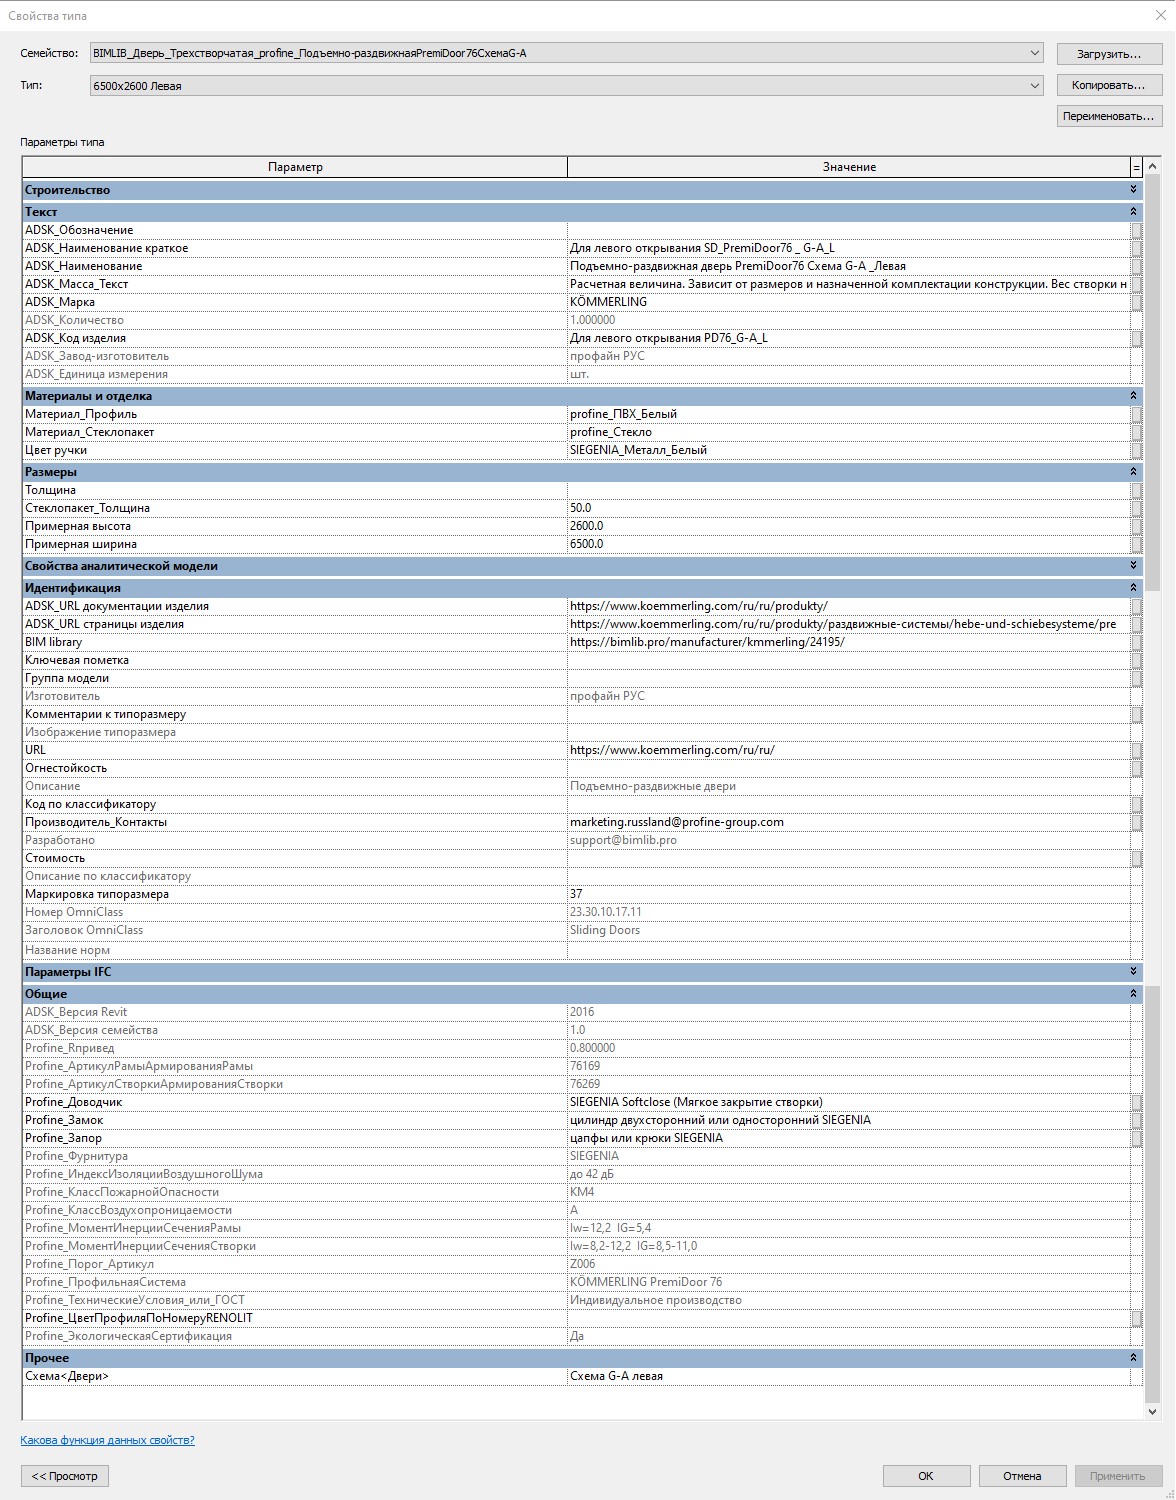Click the Стеклопакет_Толщина value field
The height and width of the screenshot is (1500, 1176).
click(x=848, y=508)
